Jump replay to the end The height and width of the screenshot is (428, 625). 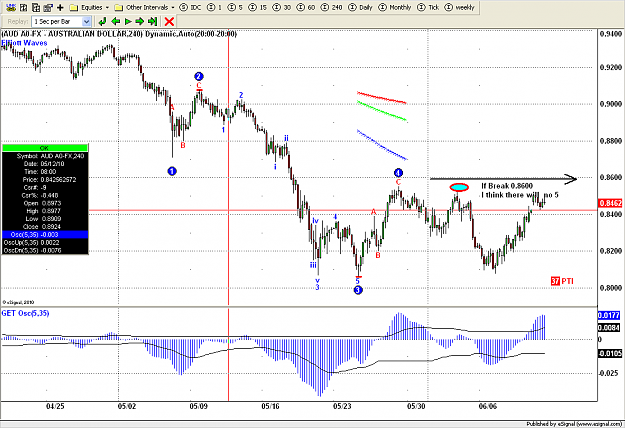point(152,22)
